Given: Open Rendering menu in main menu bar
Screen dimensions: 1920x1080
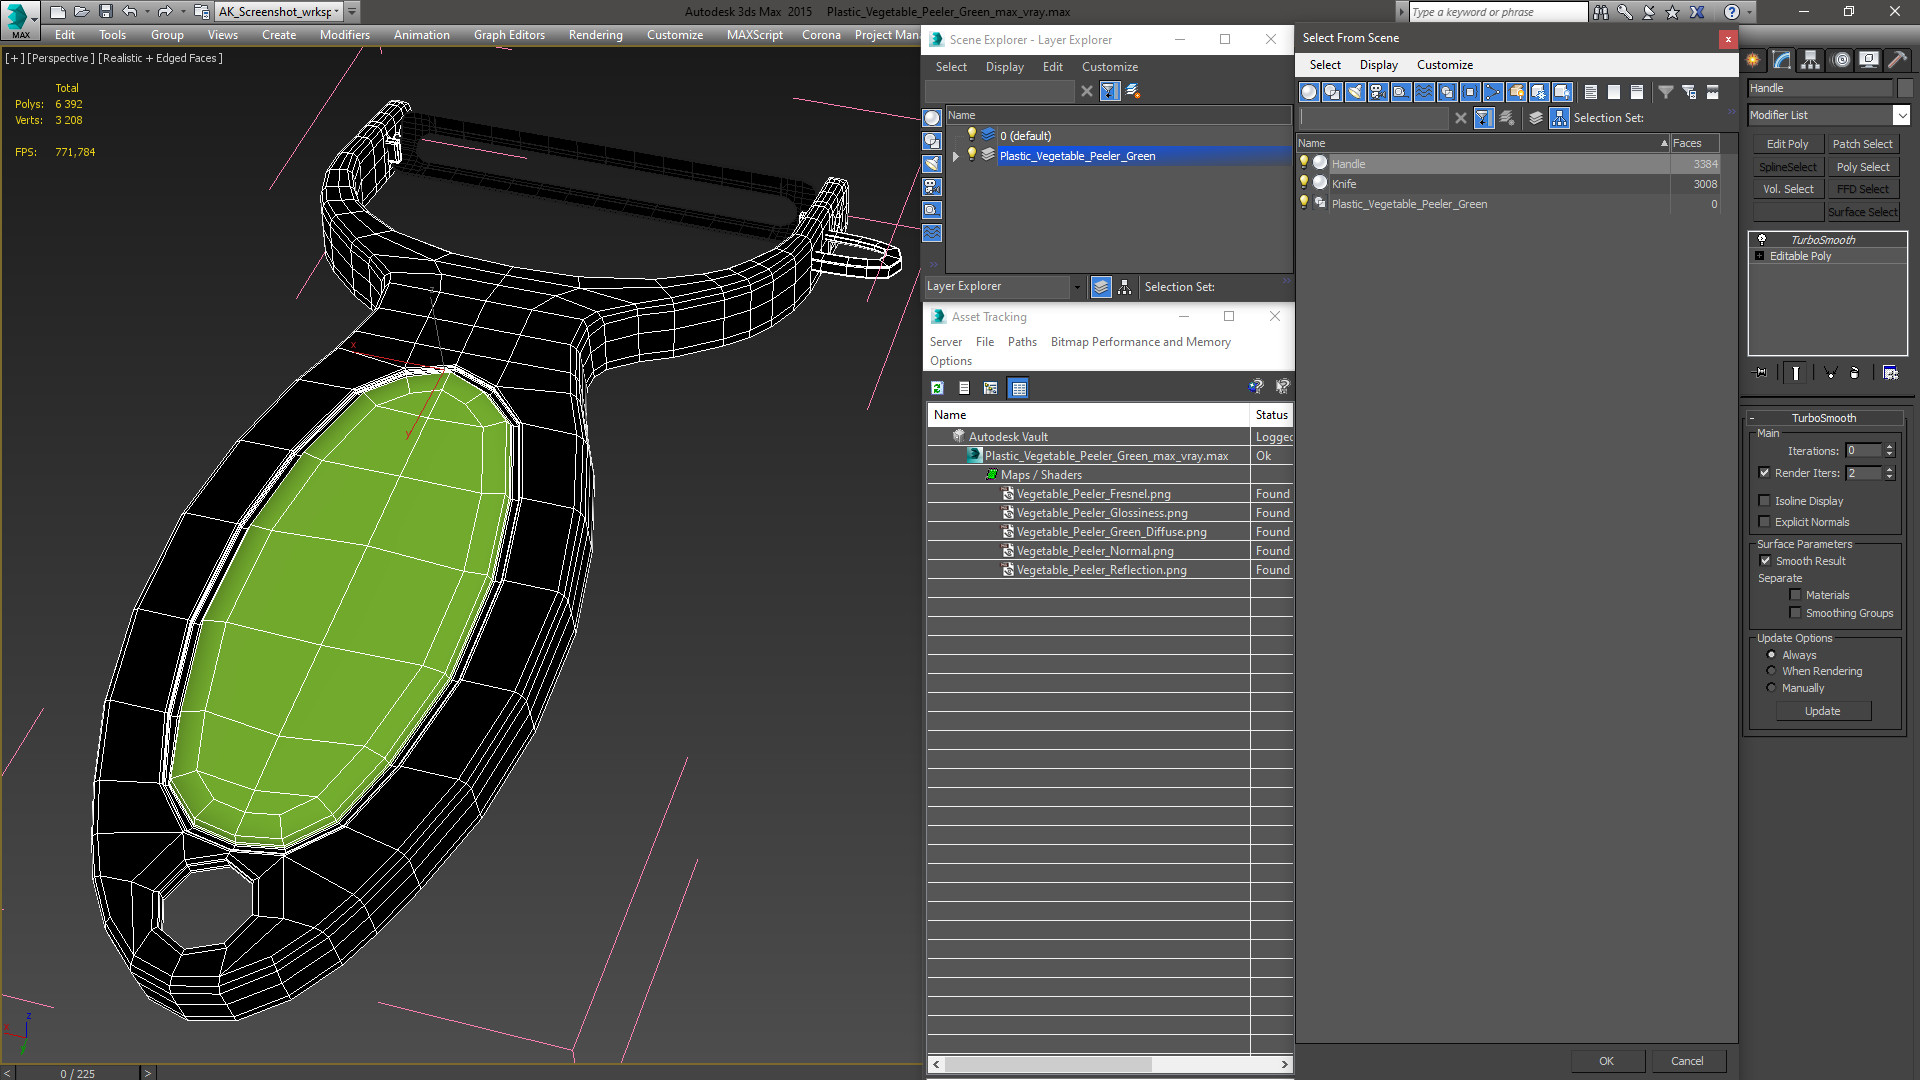Looking at the screenshot, I should [595, 35].
